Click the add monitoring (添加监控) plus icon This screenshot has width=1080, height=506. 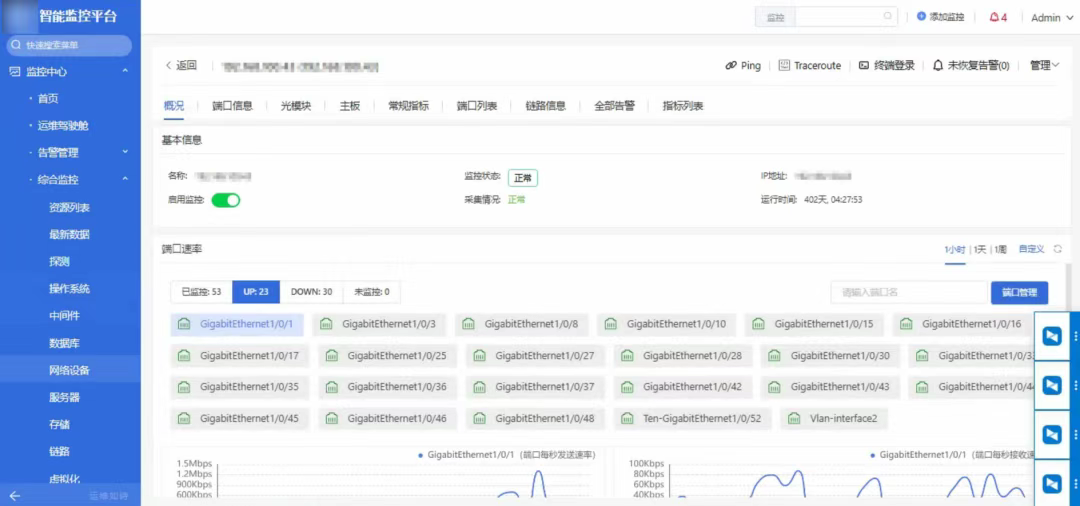click(x=921, y=17)
